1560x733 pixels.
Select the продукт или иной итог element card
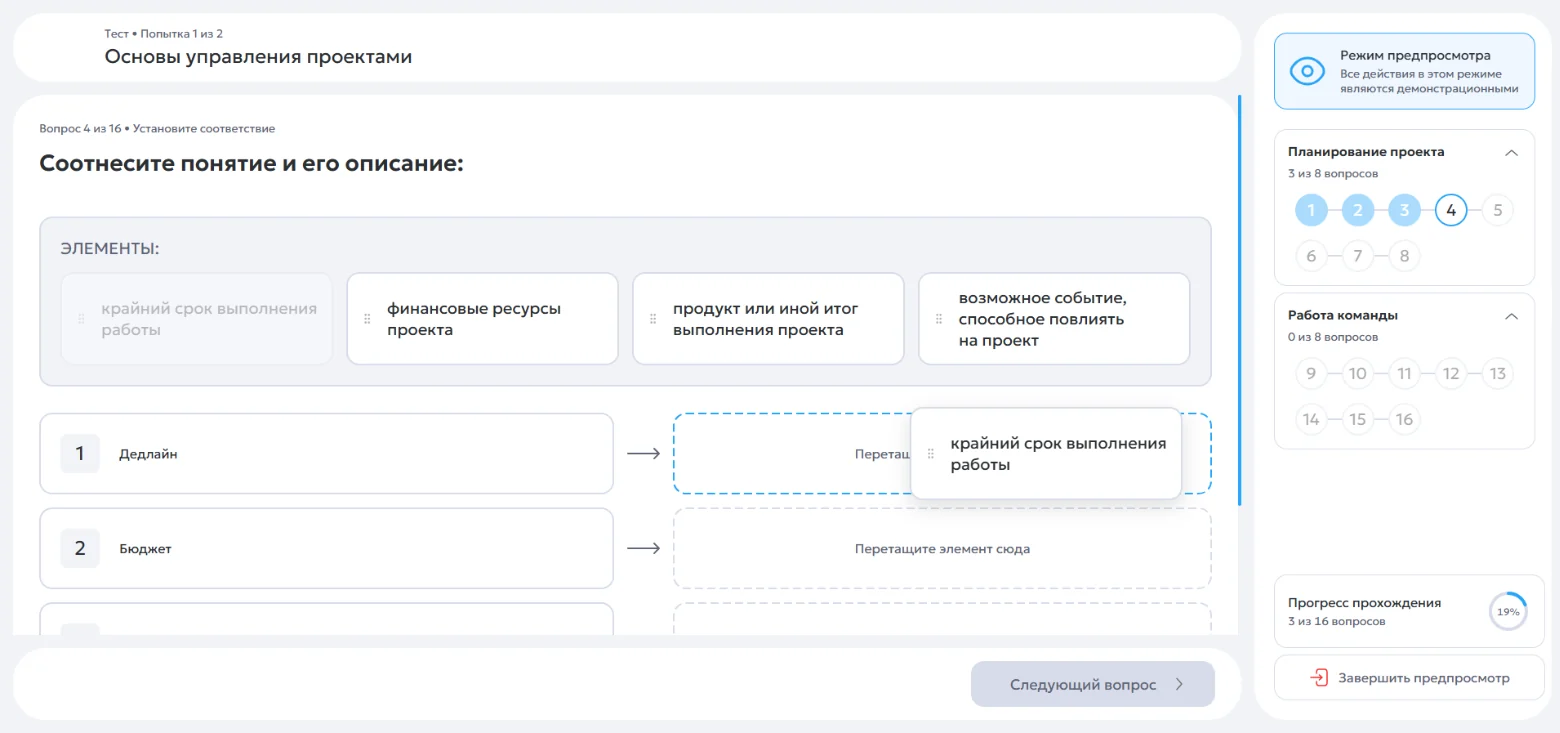(768, 319)
